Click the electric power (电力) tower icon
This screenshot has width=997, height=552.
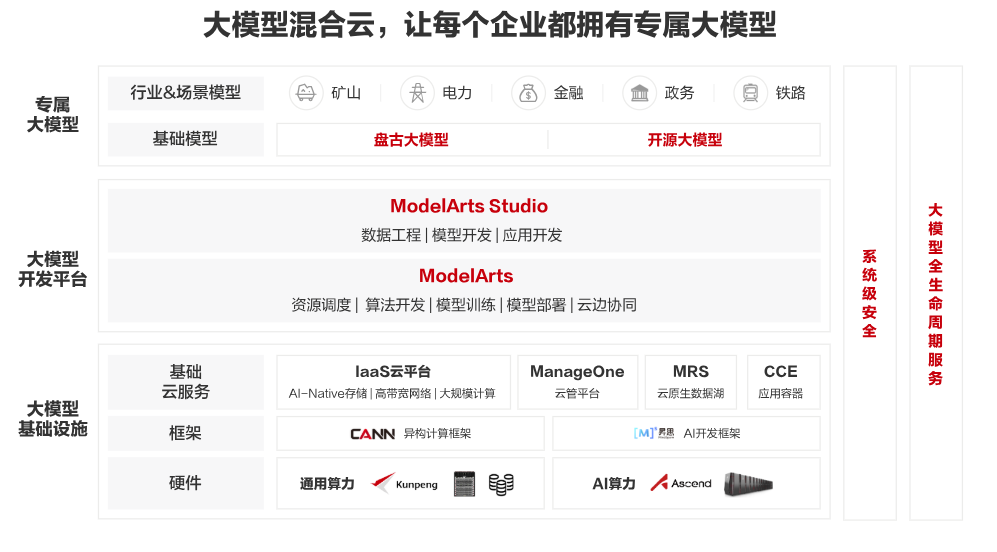[x=417, y=93]
